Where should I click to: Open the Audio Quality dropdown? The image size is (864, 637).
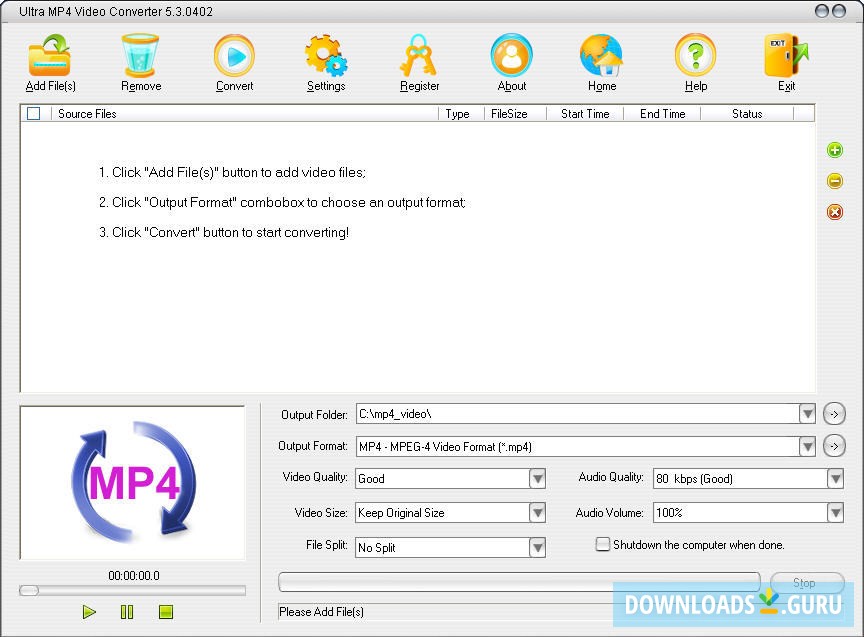[835, 478]
